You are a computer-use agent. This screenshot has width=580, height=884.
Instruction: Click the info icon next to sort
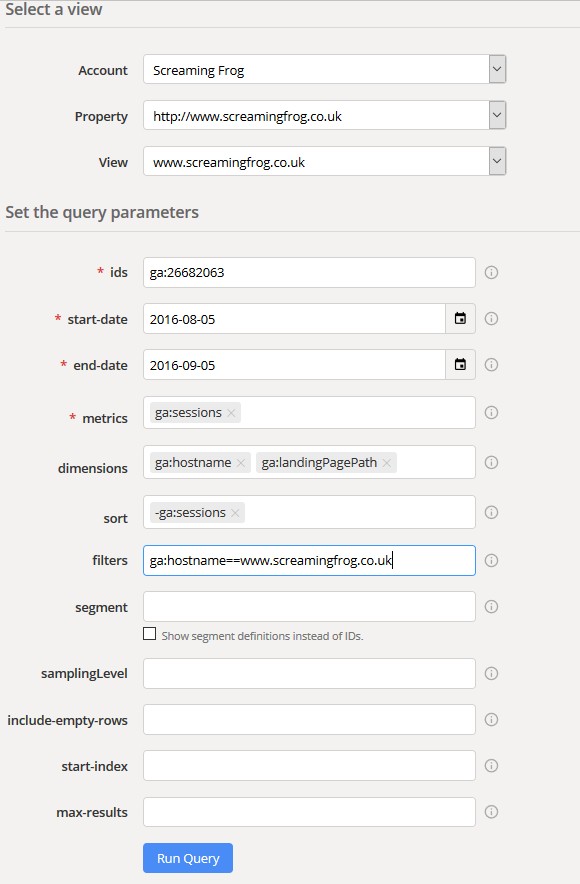492,512
